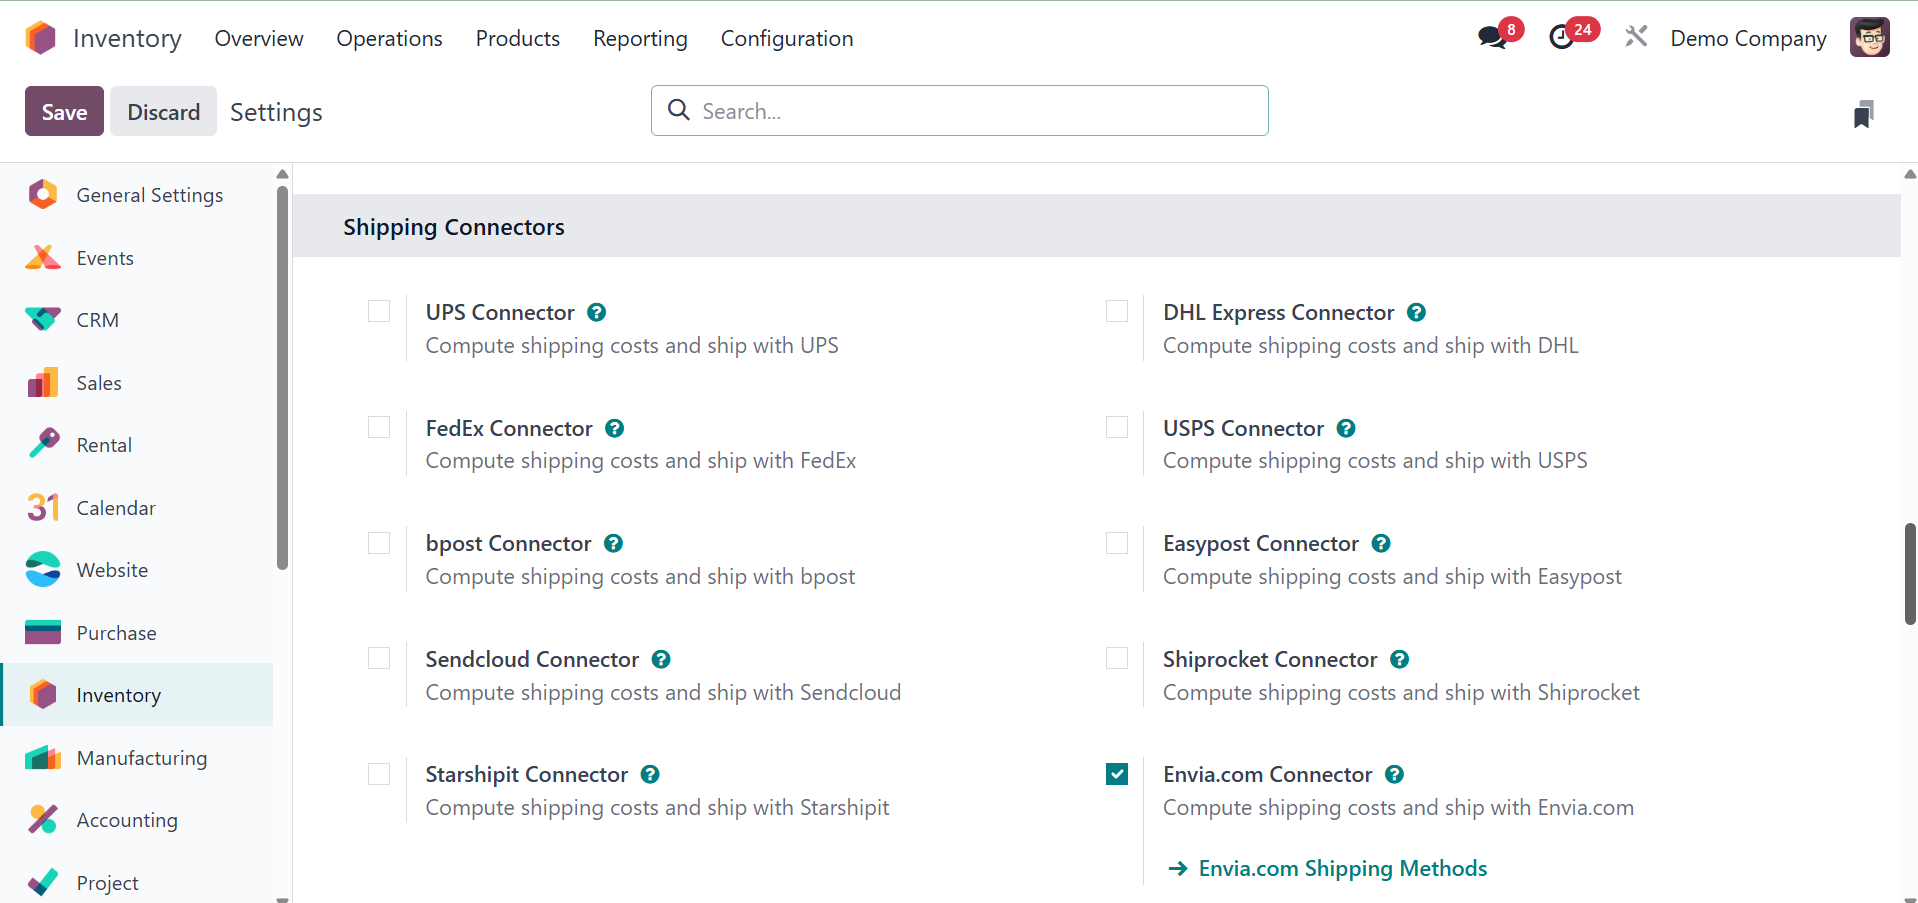
Task: Open help for Easypost Connector
Action: pos(1381,543)
